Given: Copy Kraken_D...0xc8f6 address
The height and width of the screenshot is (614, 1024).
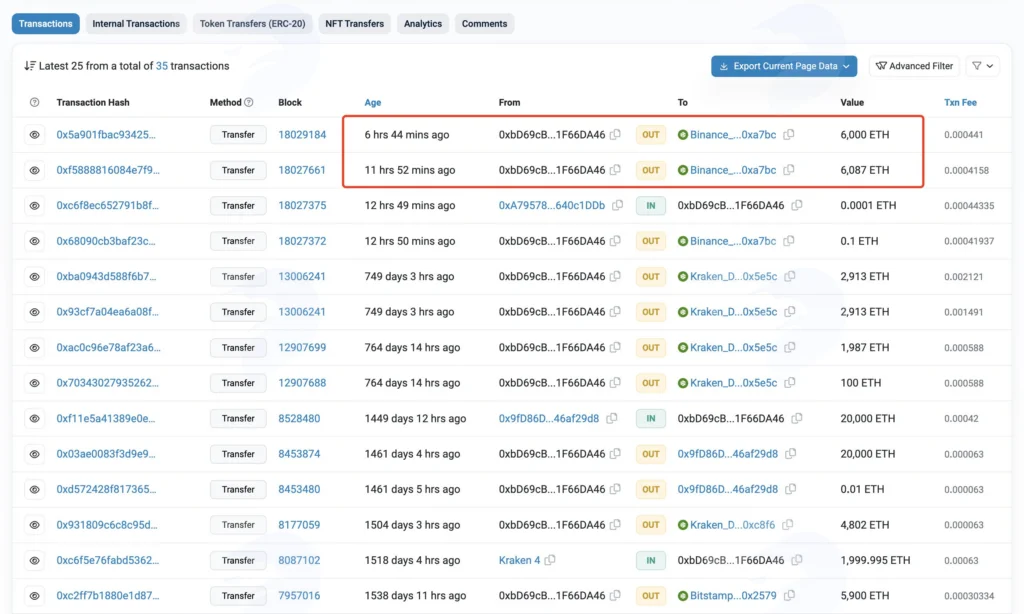Looking at the screenshot, I should coord(788,525).
